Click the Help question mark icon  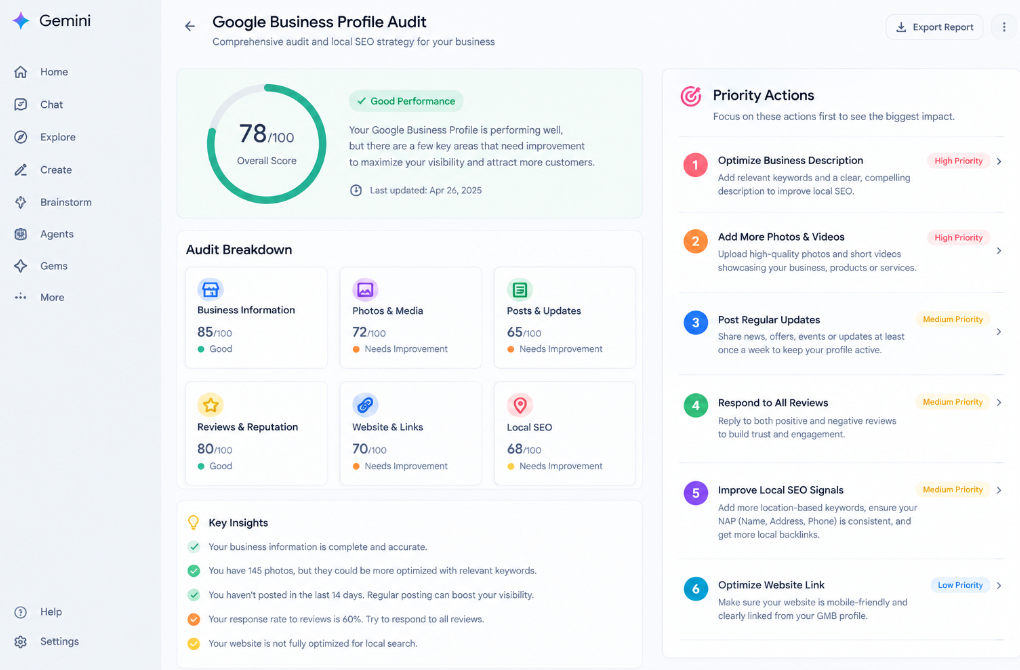(x=21, y=612)
